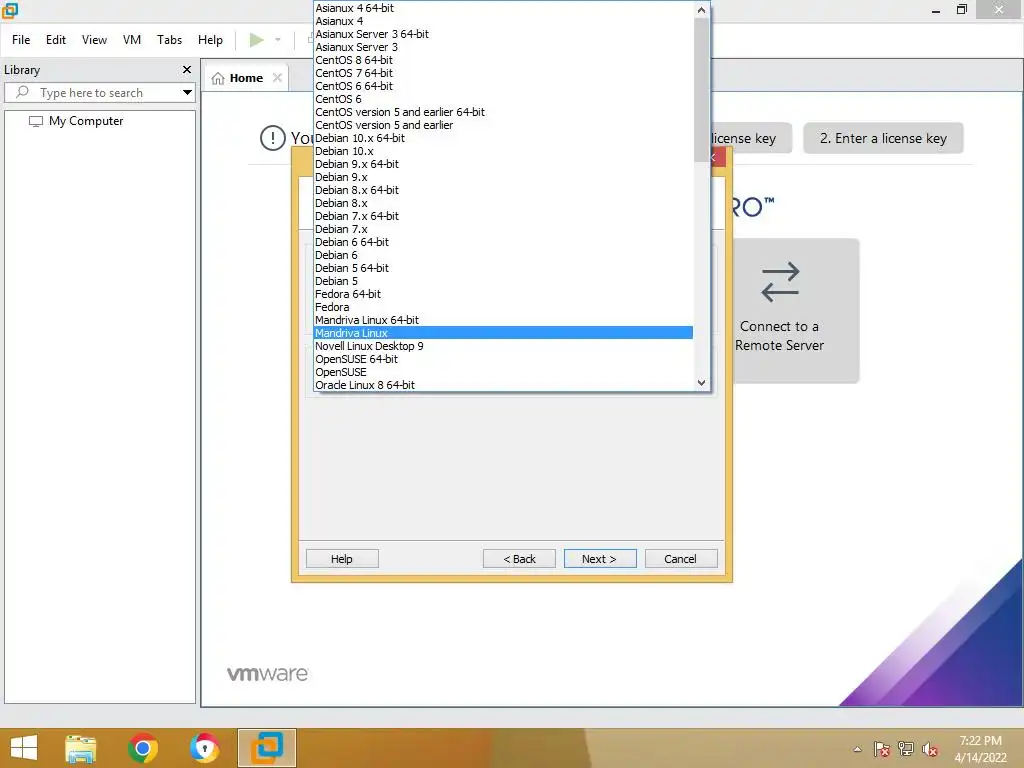1024x768 pixels.
Task: Open the Library search dropdown arrow
Action: 187,93
